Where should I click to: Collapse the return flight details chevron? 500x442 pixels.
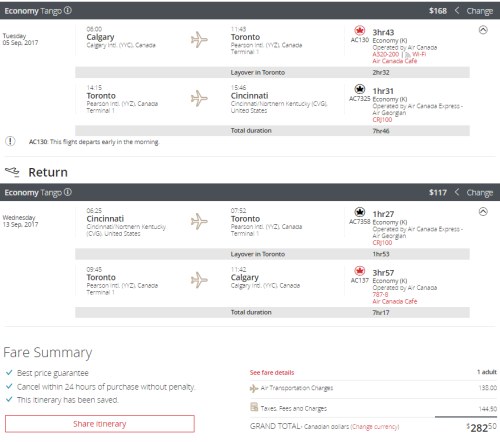[x=483, y=212]
